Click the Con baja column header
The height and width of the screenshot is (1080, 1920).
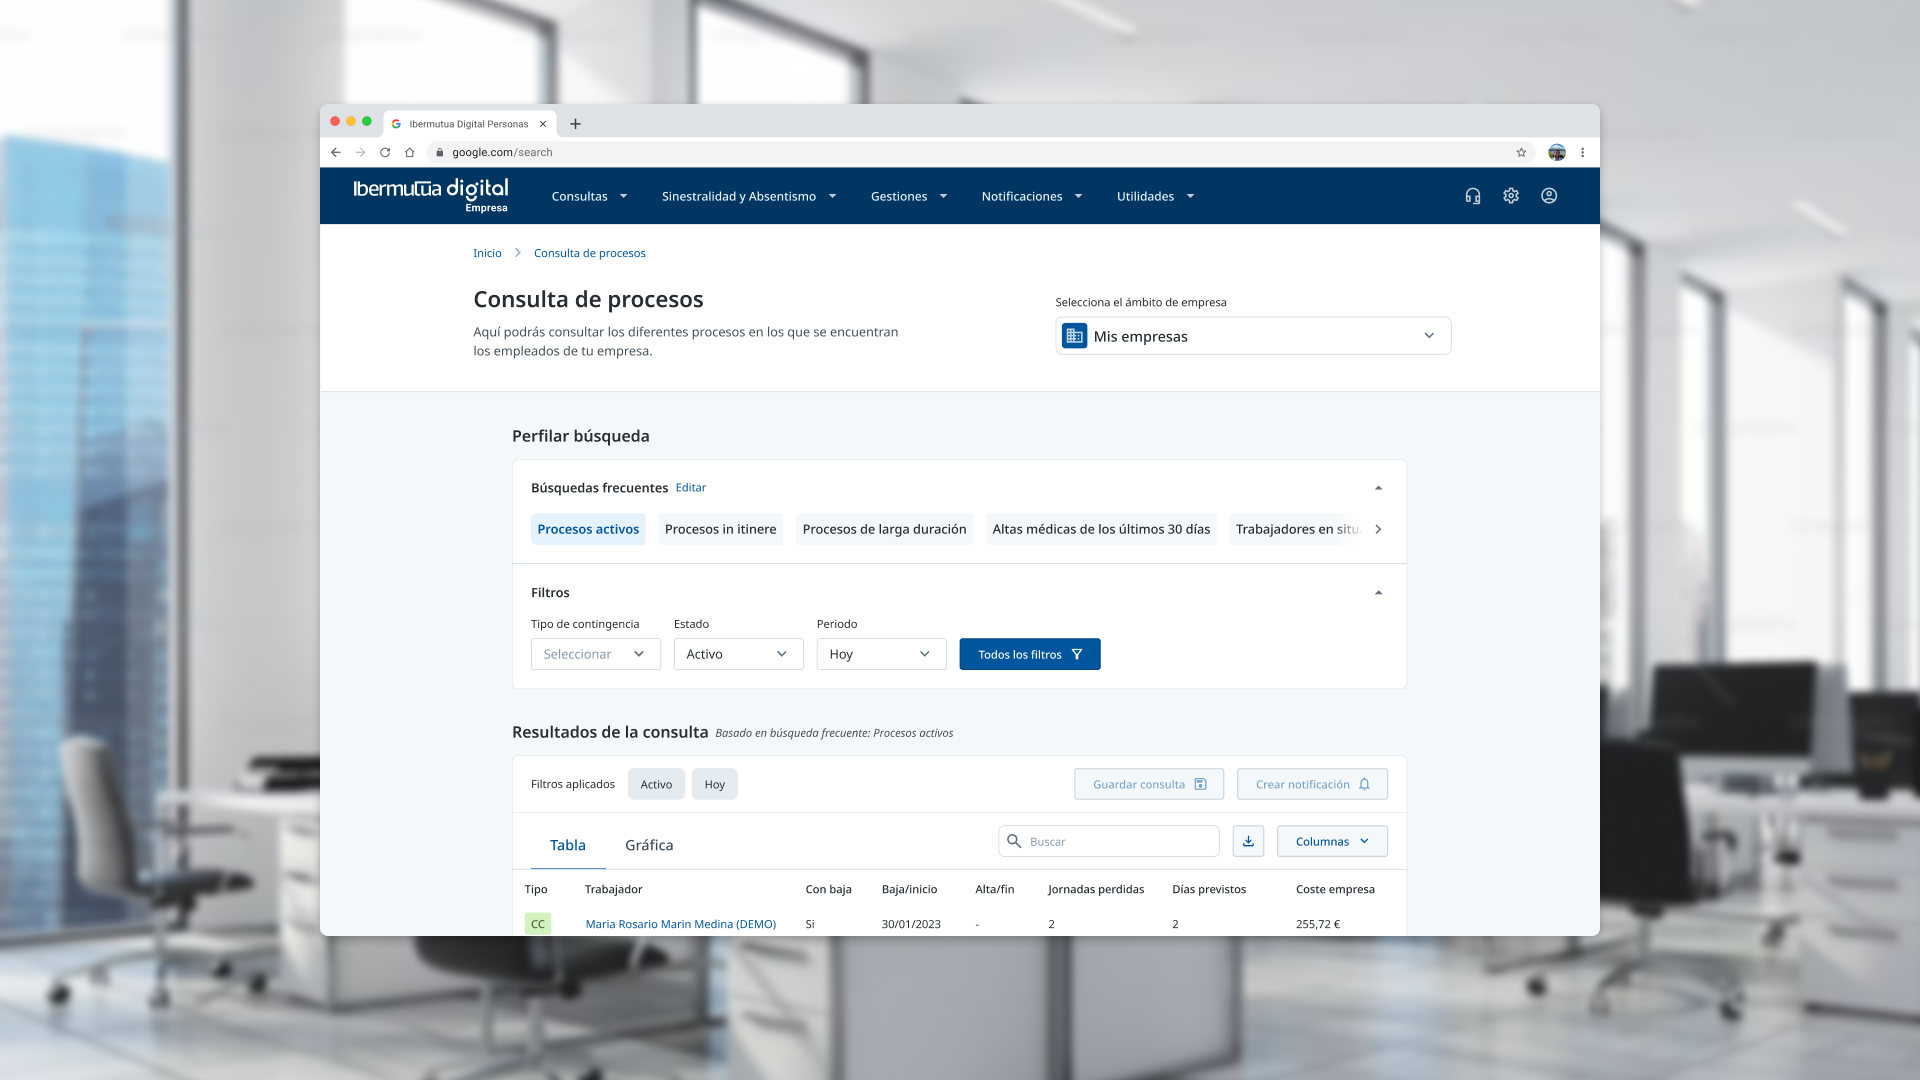click(829, 889)
